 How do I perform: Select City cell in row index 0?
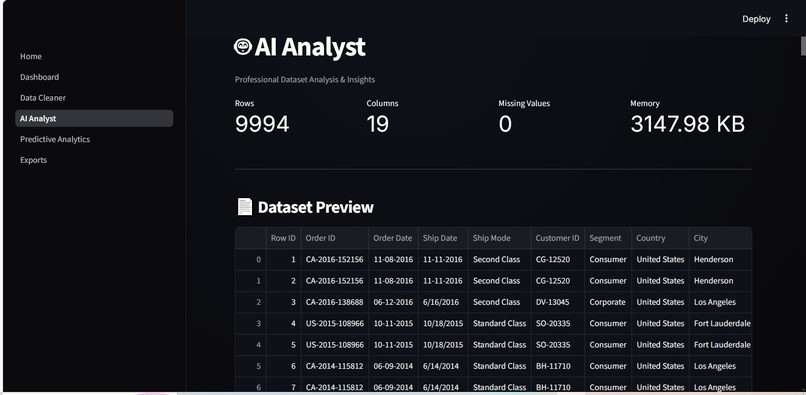(721, 260)
